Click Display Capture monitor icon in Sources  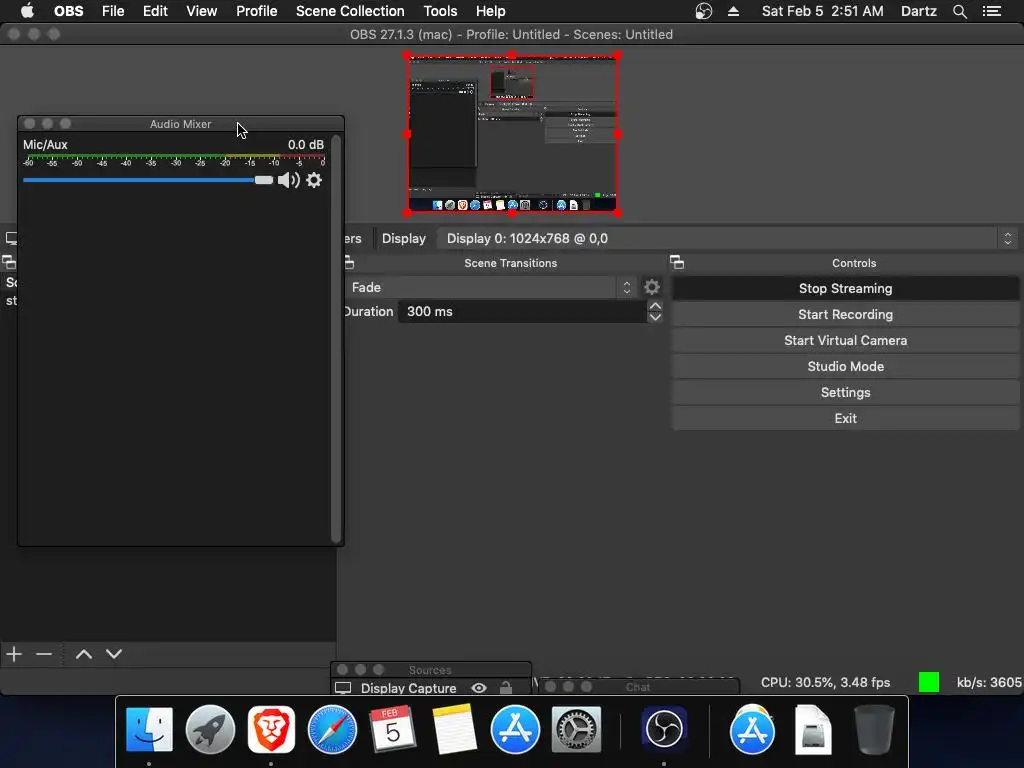click(x=343, y=688)
